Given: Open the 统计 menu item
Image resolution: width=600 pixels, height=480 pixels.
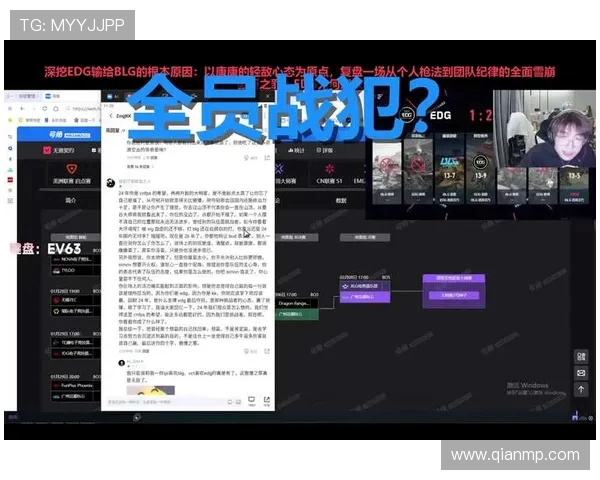Looking at the screenshot, I should coord(296,150).
